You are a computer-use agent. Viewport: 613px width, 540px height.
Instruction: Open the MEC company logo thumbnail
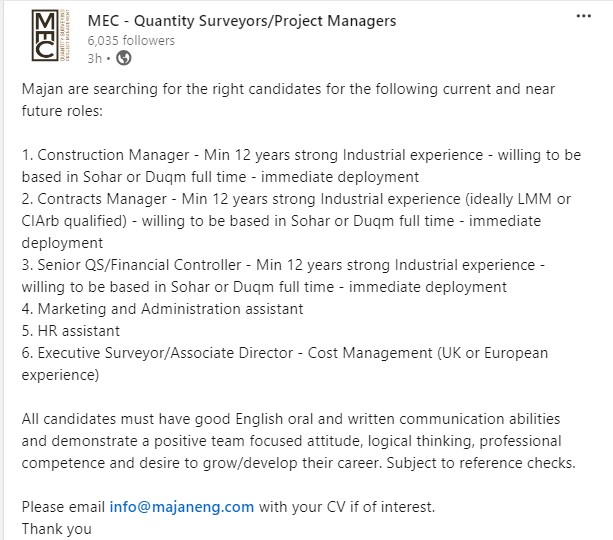50,36
